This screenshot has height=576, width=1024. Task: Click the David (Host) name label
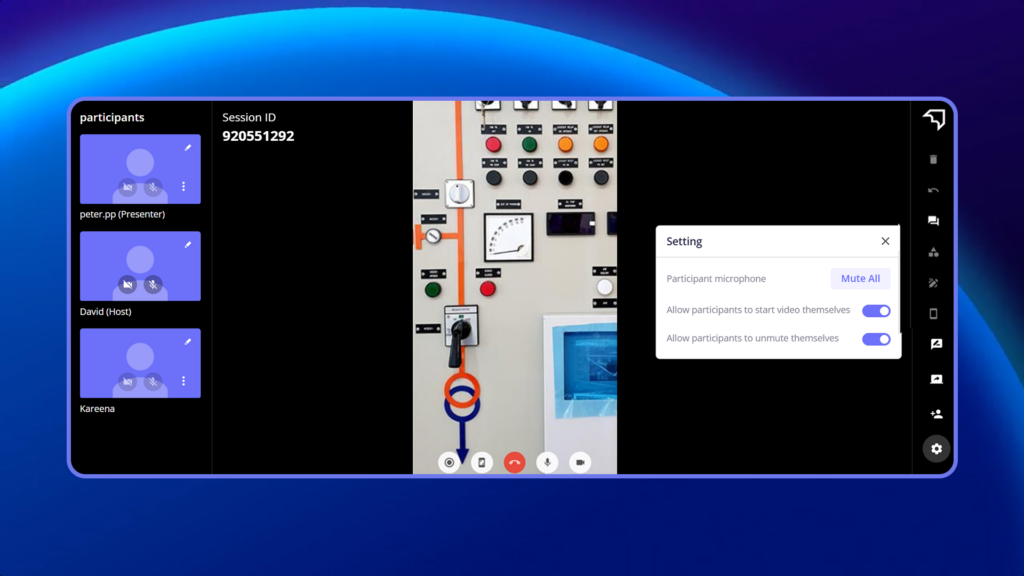pos(105,312)
